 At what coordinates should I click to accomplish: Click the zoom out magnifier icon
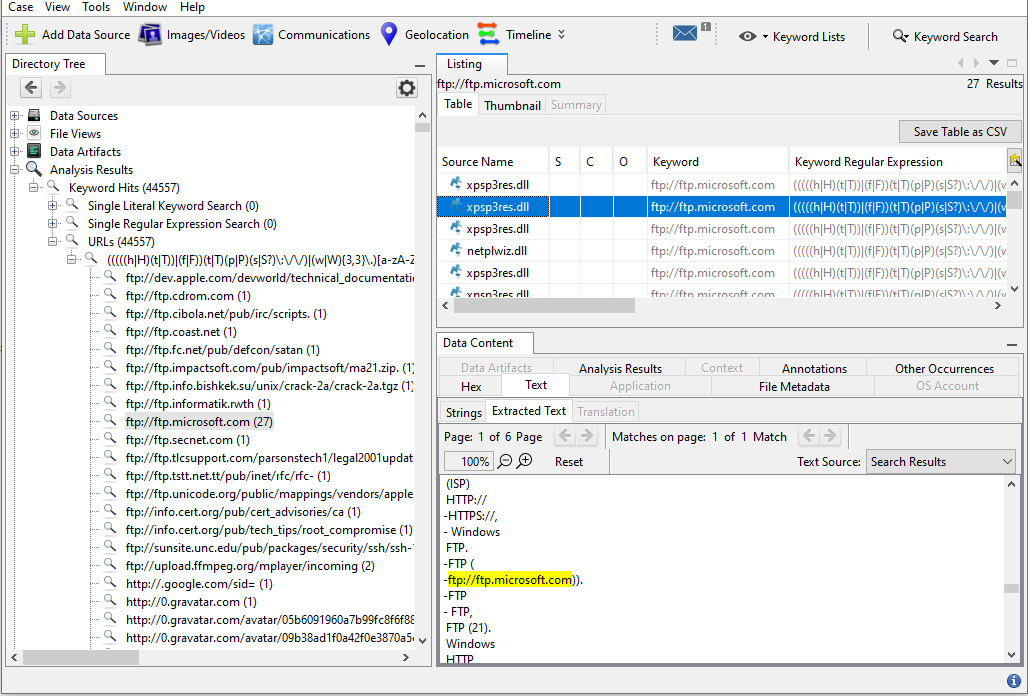(505, 461)
